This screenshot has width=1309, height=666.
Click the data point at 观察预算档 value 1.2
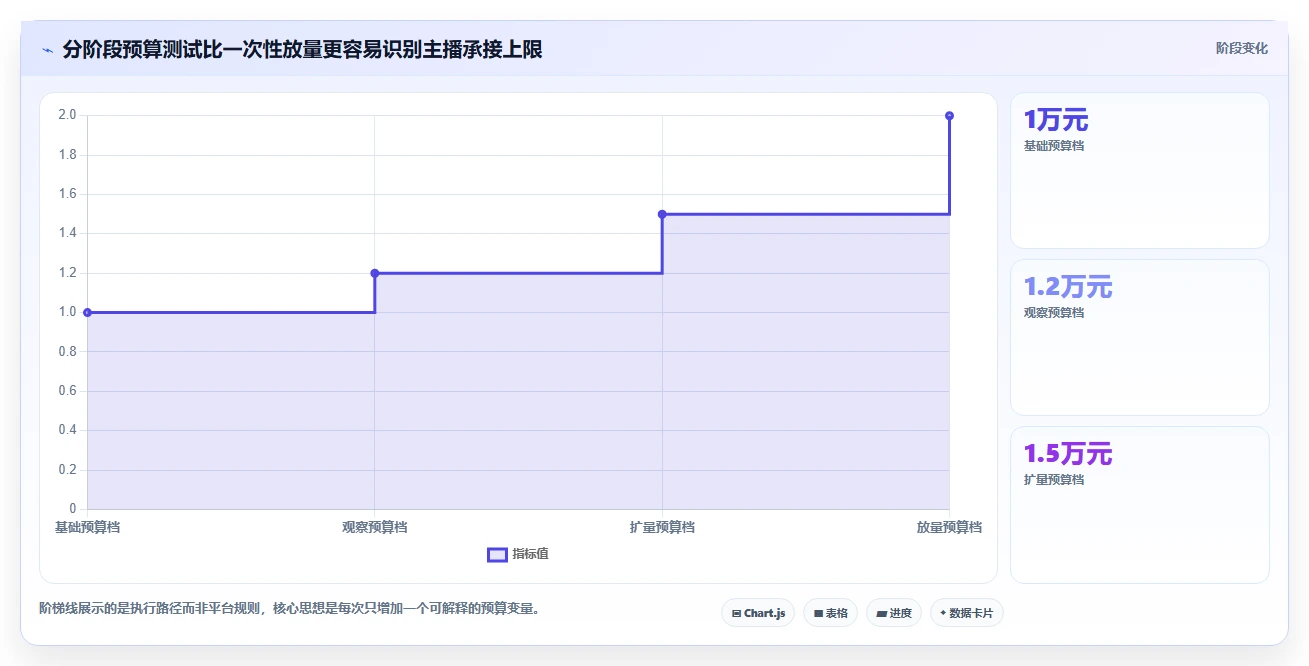375,273
